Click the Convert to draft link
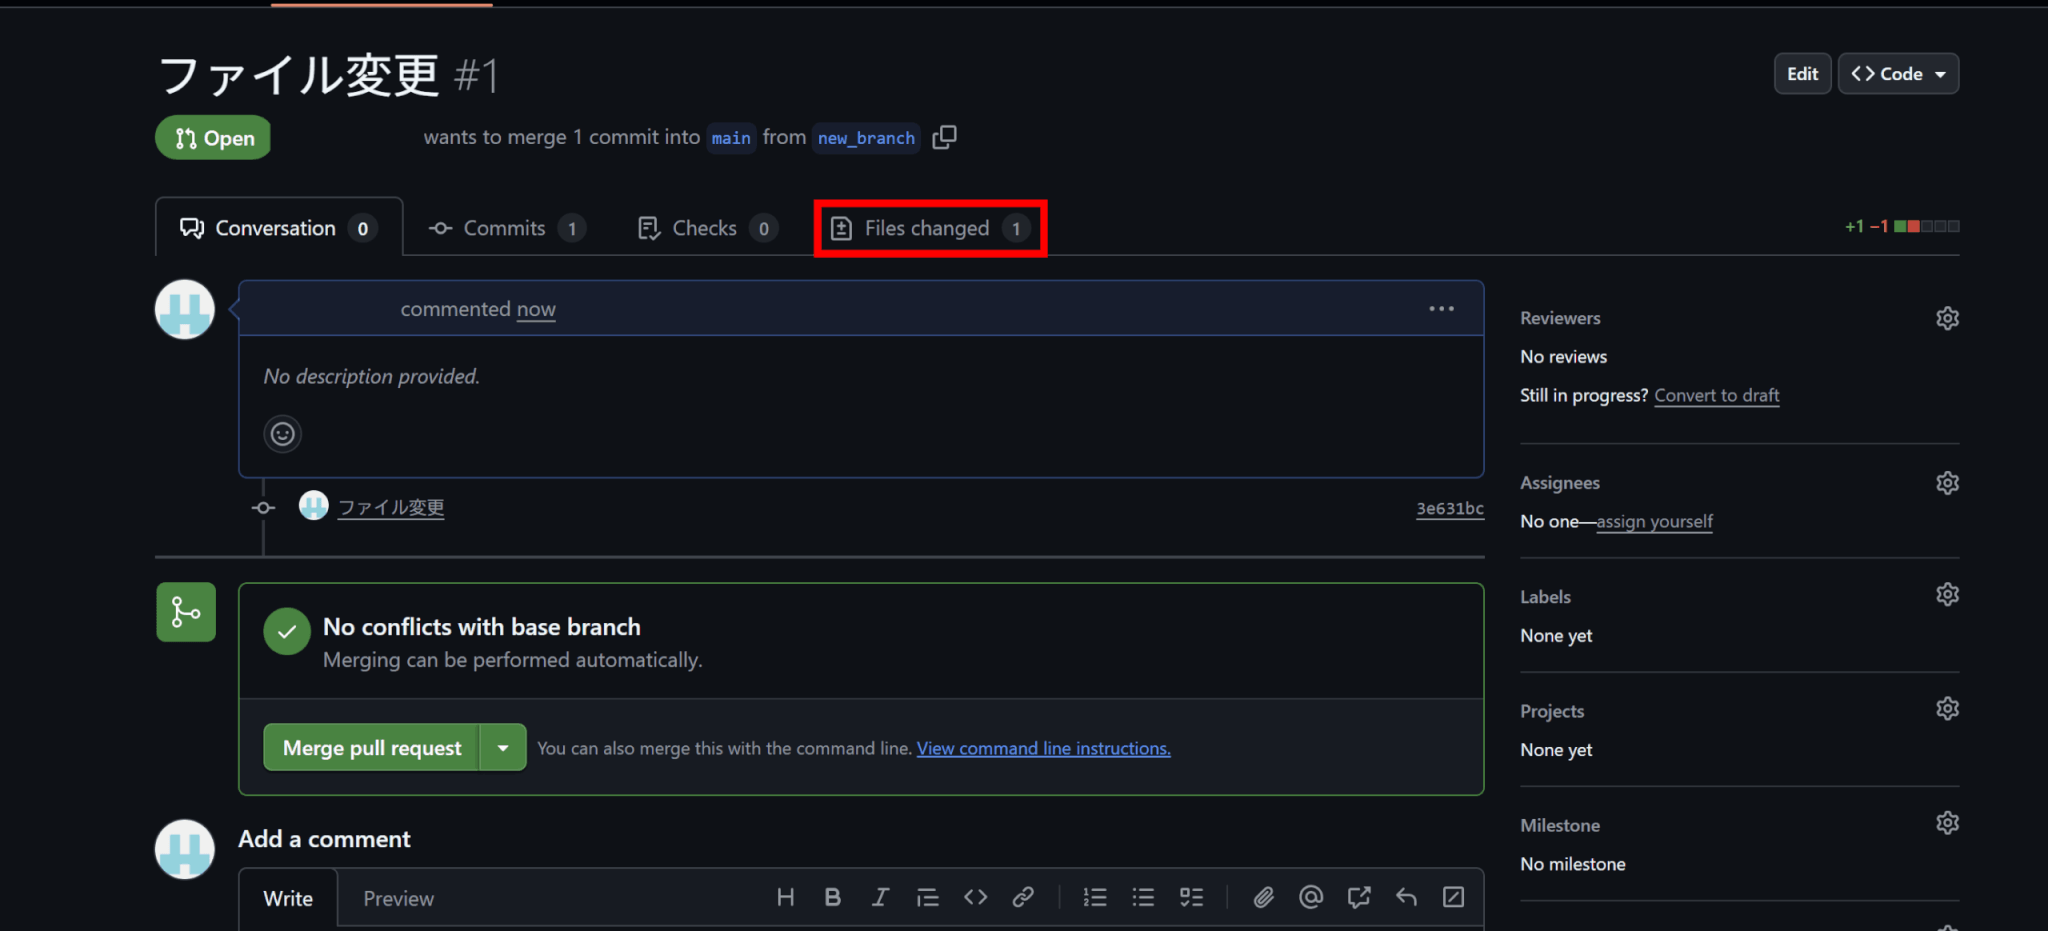Screen dimensions: 2048x931 1716,395
